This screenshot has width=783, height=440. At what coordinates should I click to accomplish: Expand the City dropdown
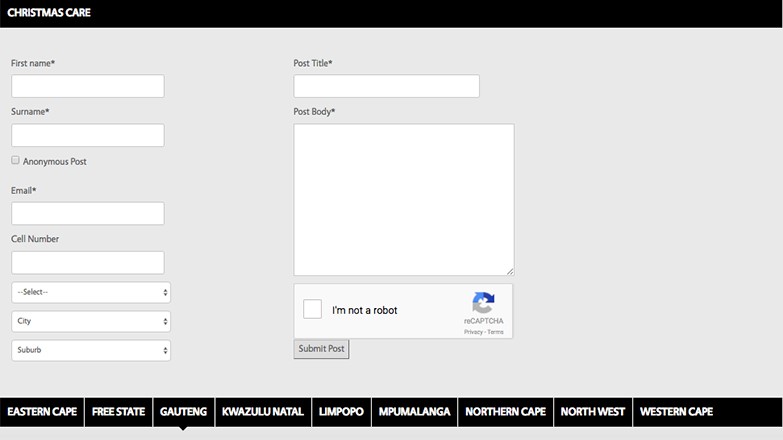(x=91, y=321)
